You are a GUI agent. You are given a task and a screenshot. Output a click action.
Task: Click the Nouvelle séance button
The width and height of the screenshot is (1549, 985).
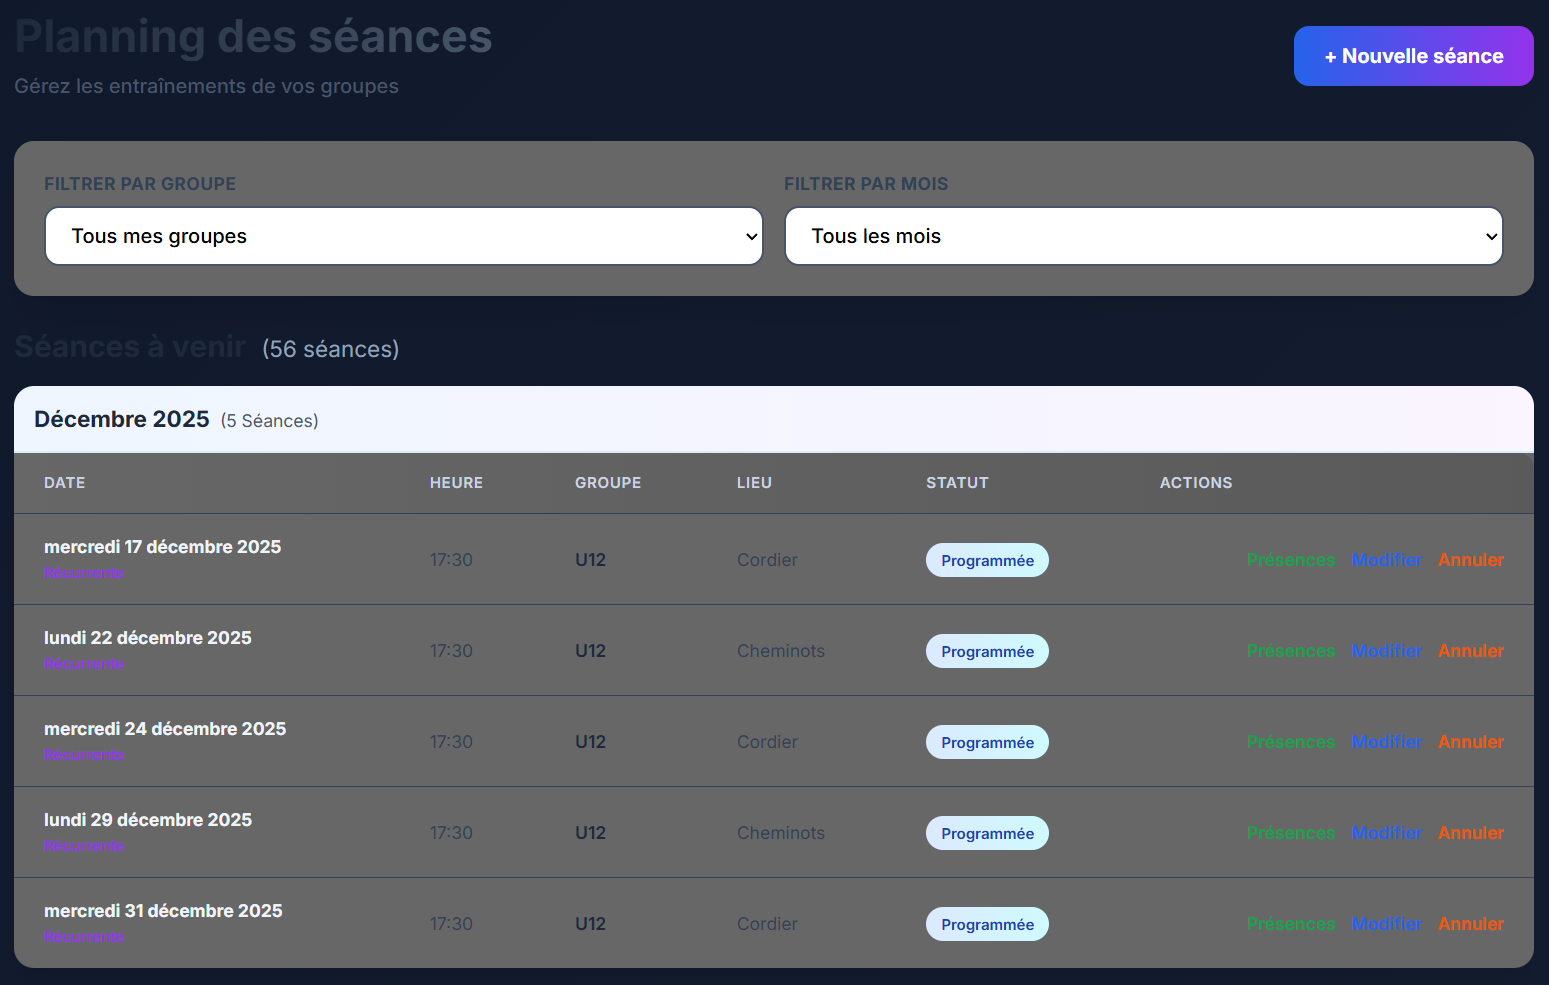coord(1412,56)
